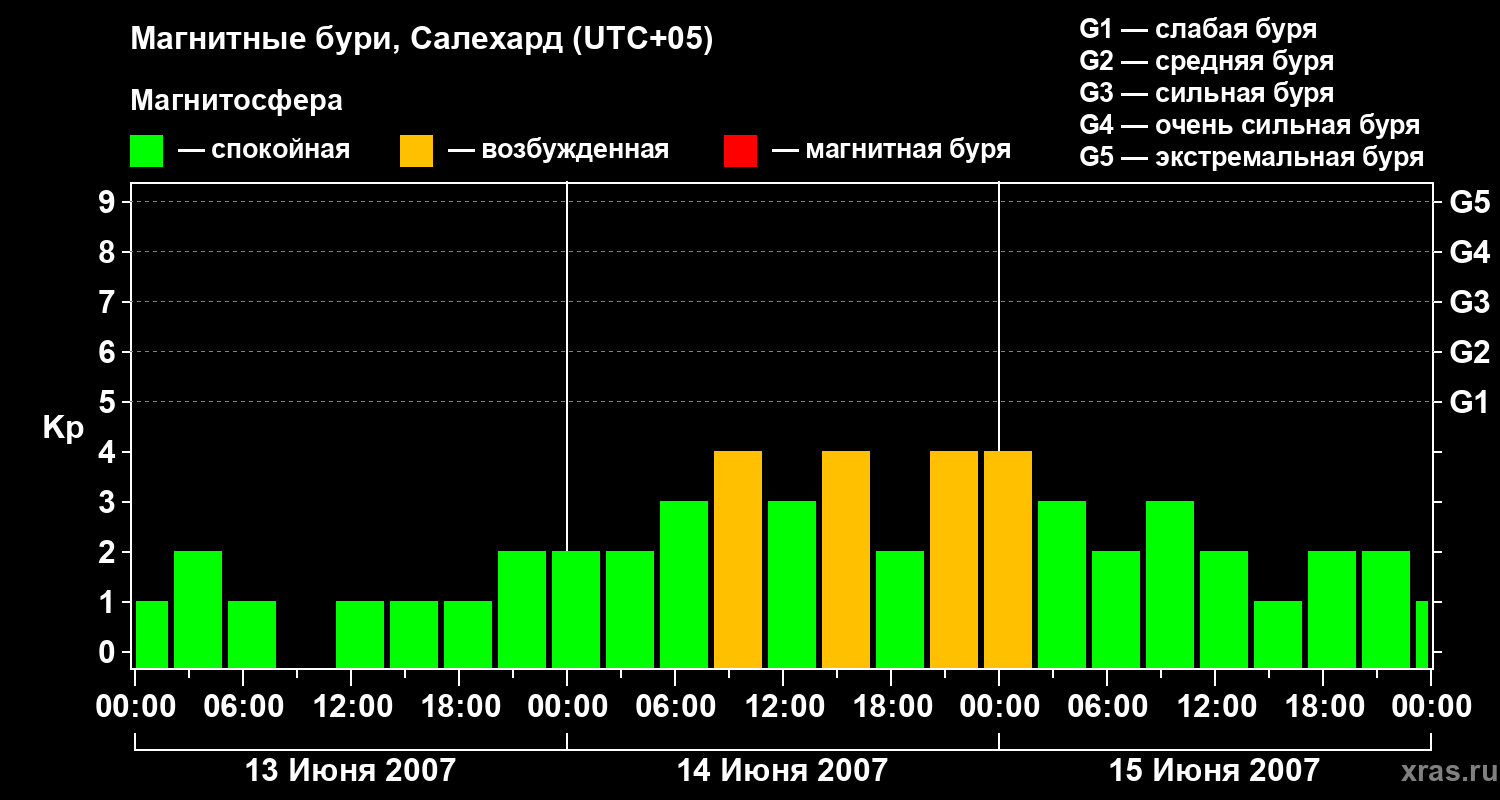Click the '— магнитная буря' legend label
This screenshot has height=800, width=1500.
click(892, 150)
